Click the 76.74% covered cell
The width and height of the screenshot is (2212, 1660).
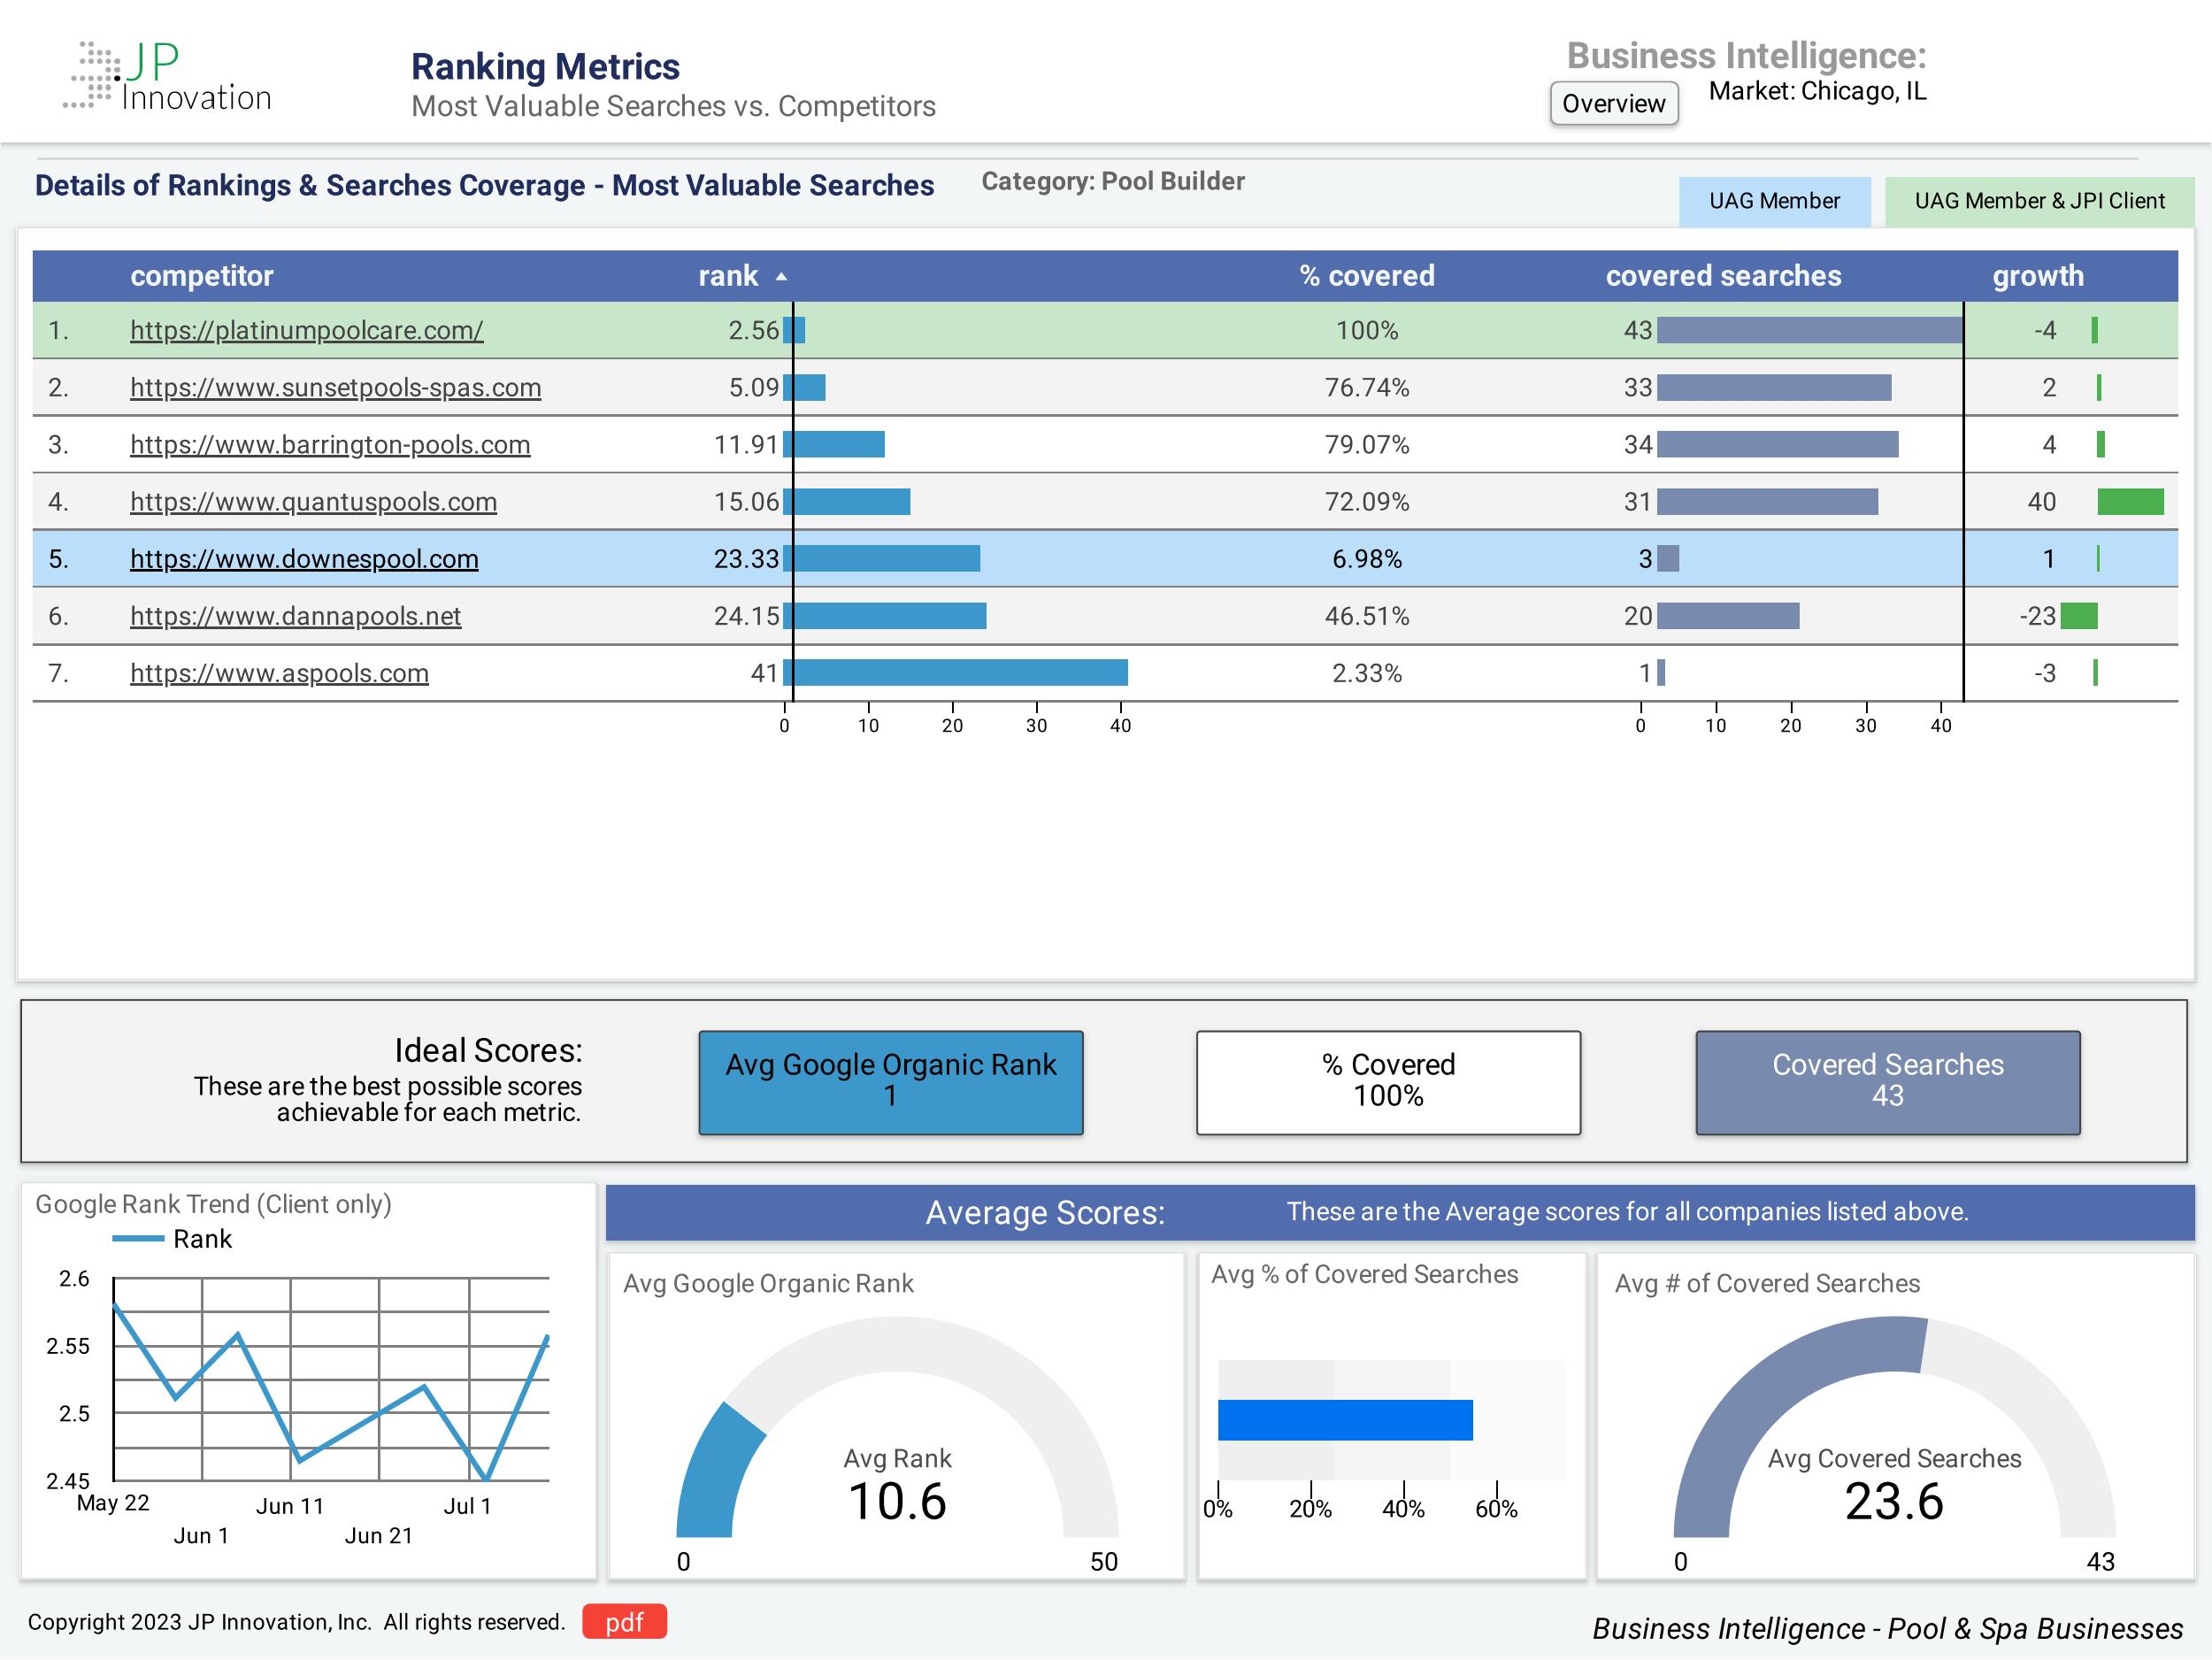[x=1366, y=387]
